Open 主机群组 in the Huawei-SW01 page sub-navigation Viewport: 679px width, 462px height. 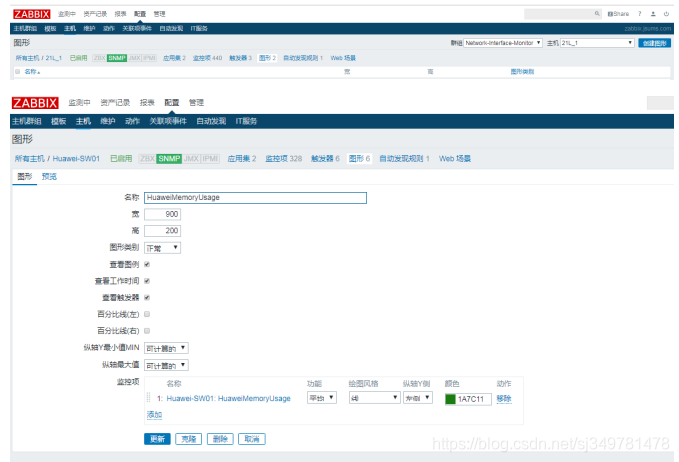pos(27,121)
